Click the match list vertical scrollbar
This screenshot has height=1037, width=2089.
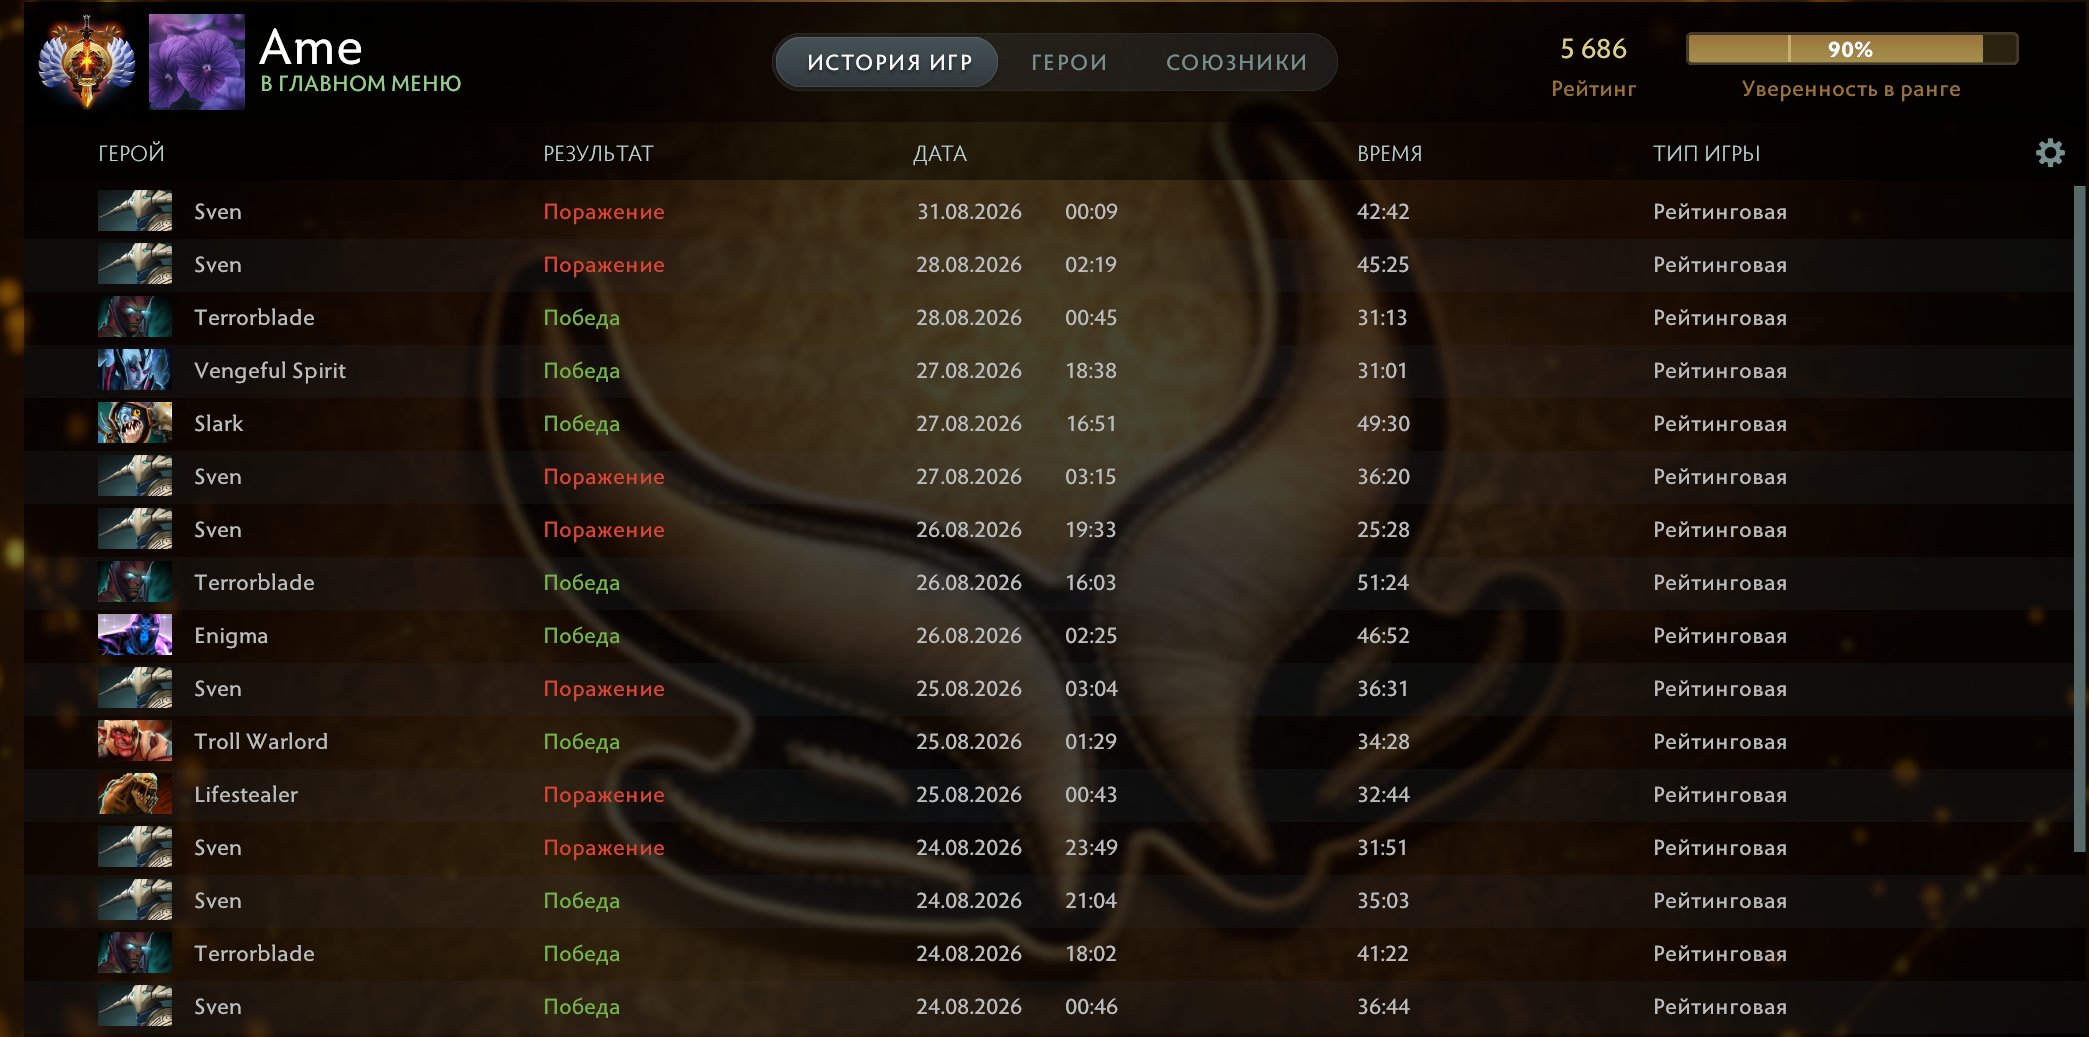[2079, 520]
